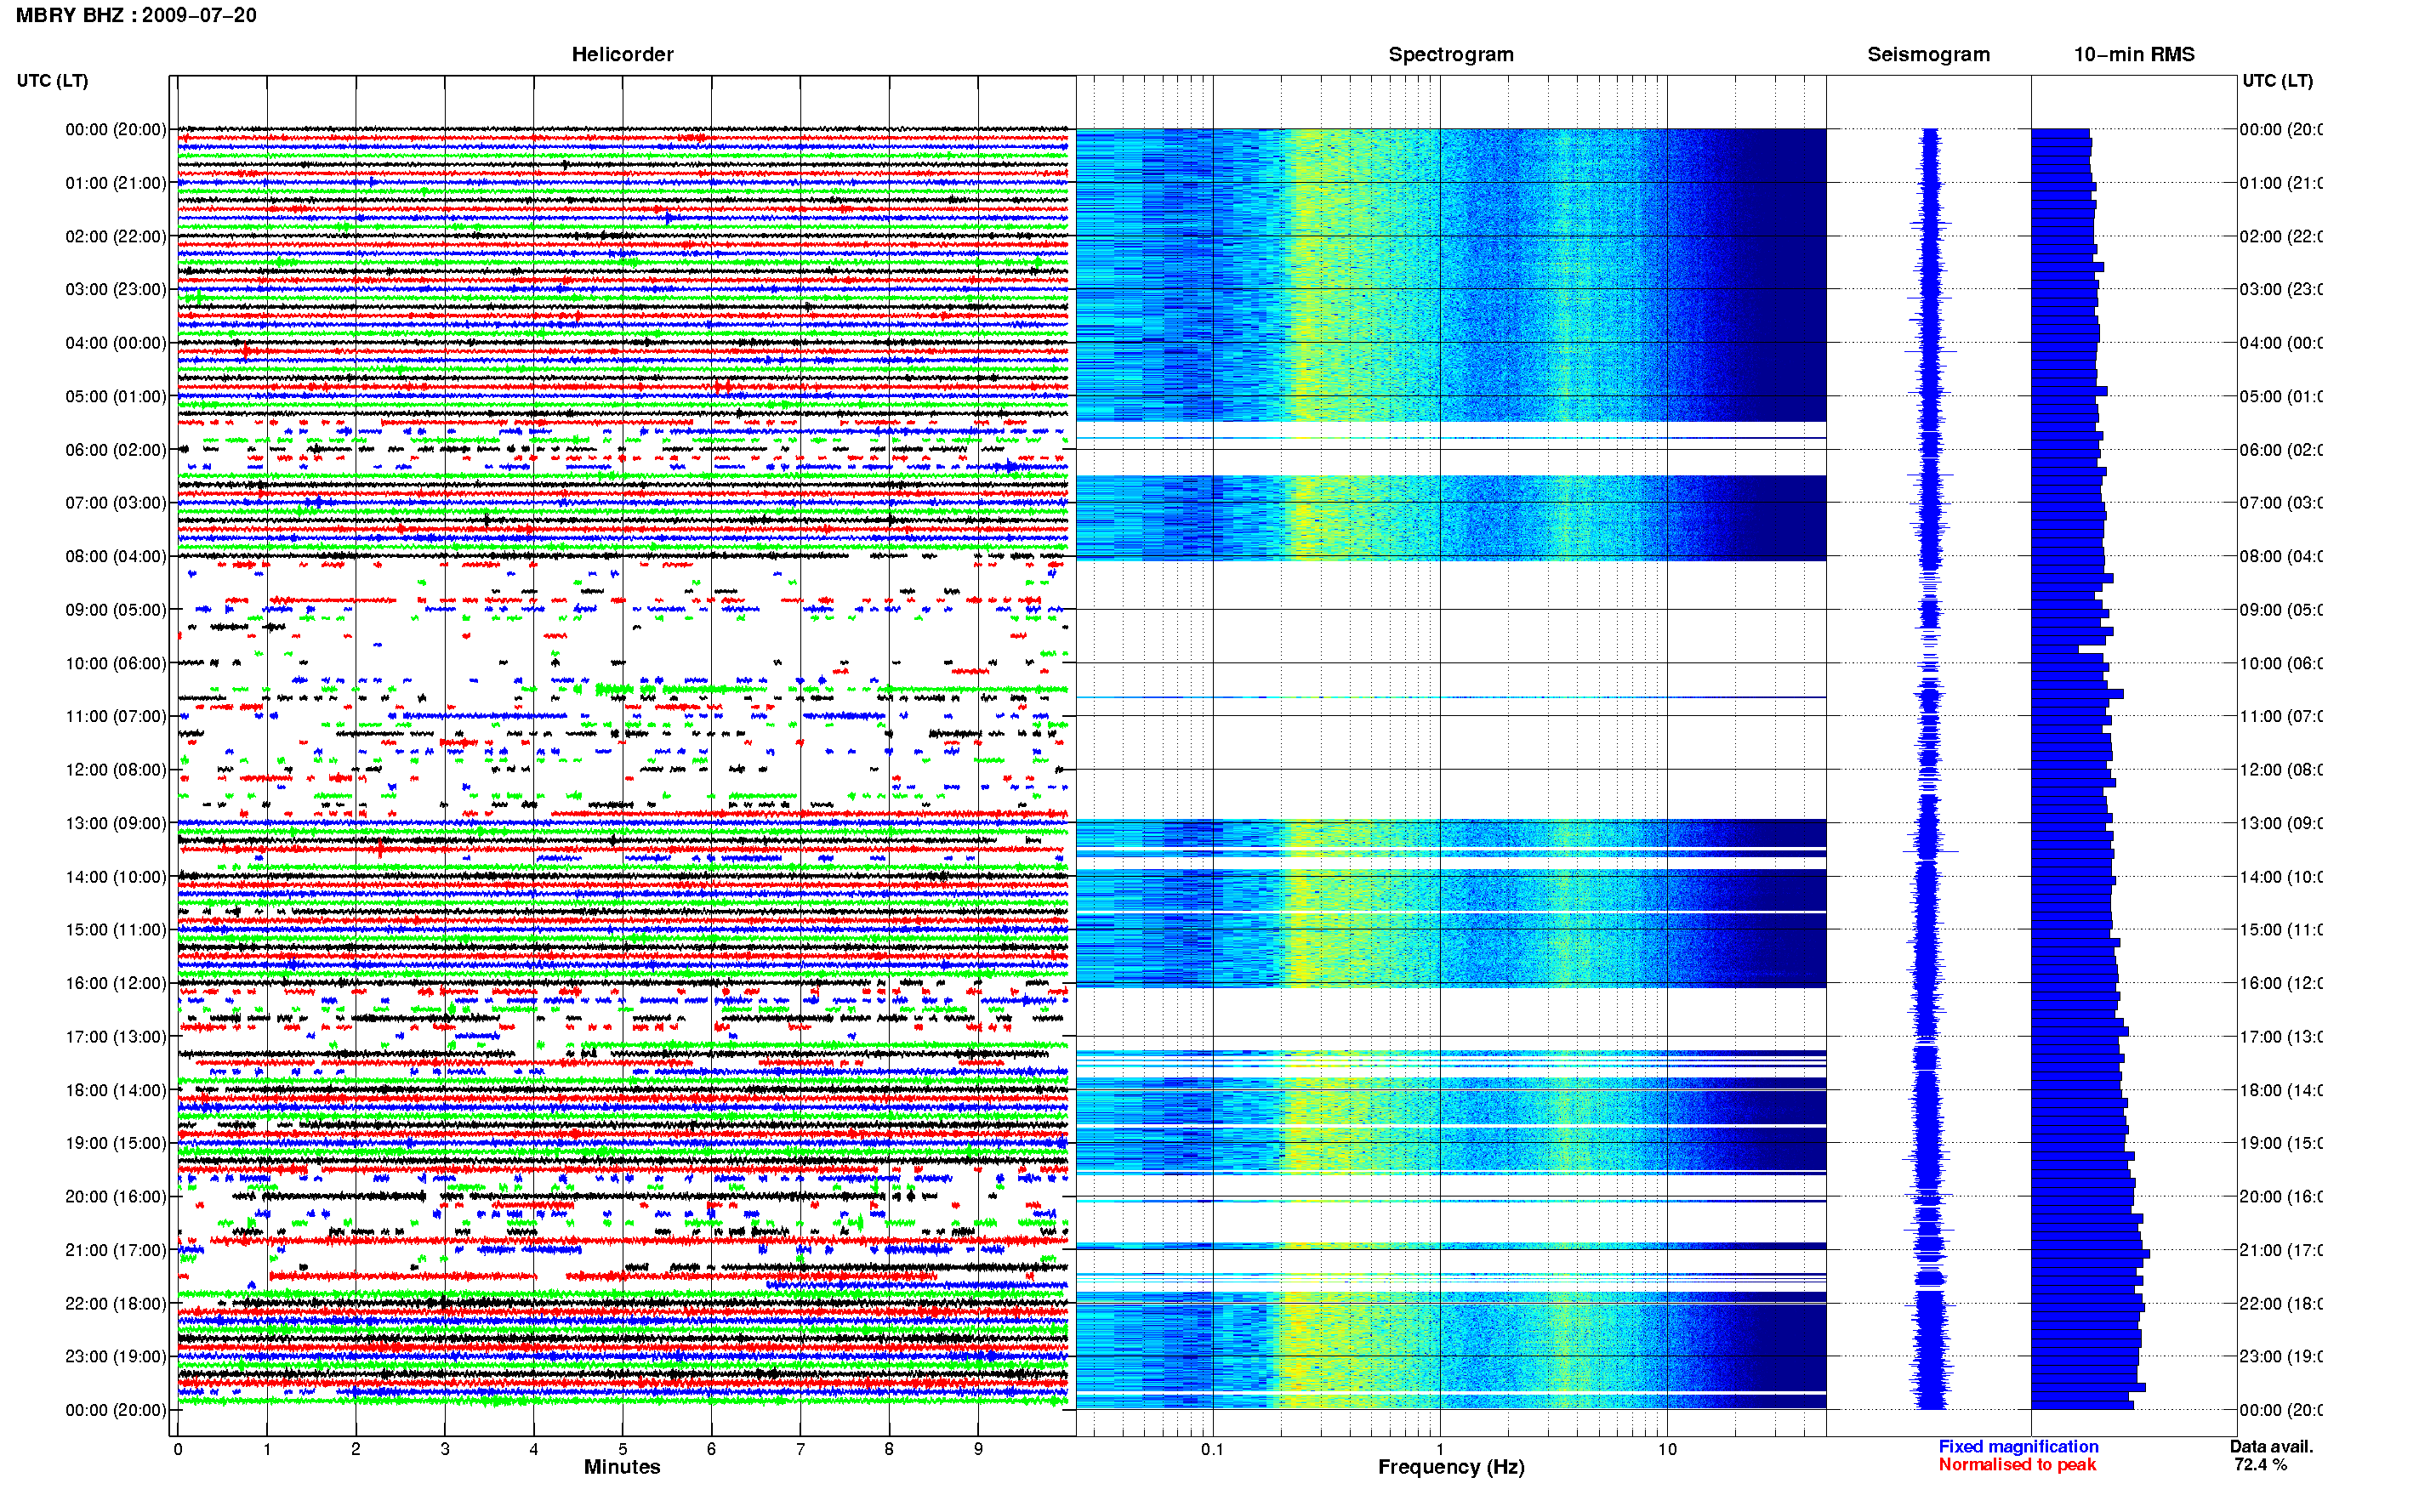Select tick '0' on the Minutes axis
Viewport: 2419px width, 1512px height.
pyautogui.click(x=178, y=1449)
